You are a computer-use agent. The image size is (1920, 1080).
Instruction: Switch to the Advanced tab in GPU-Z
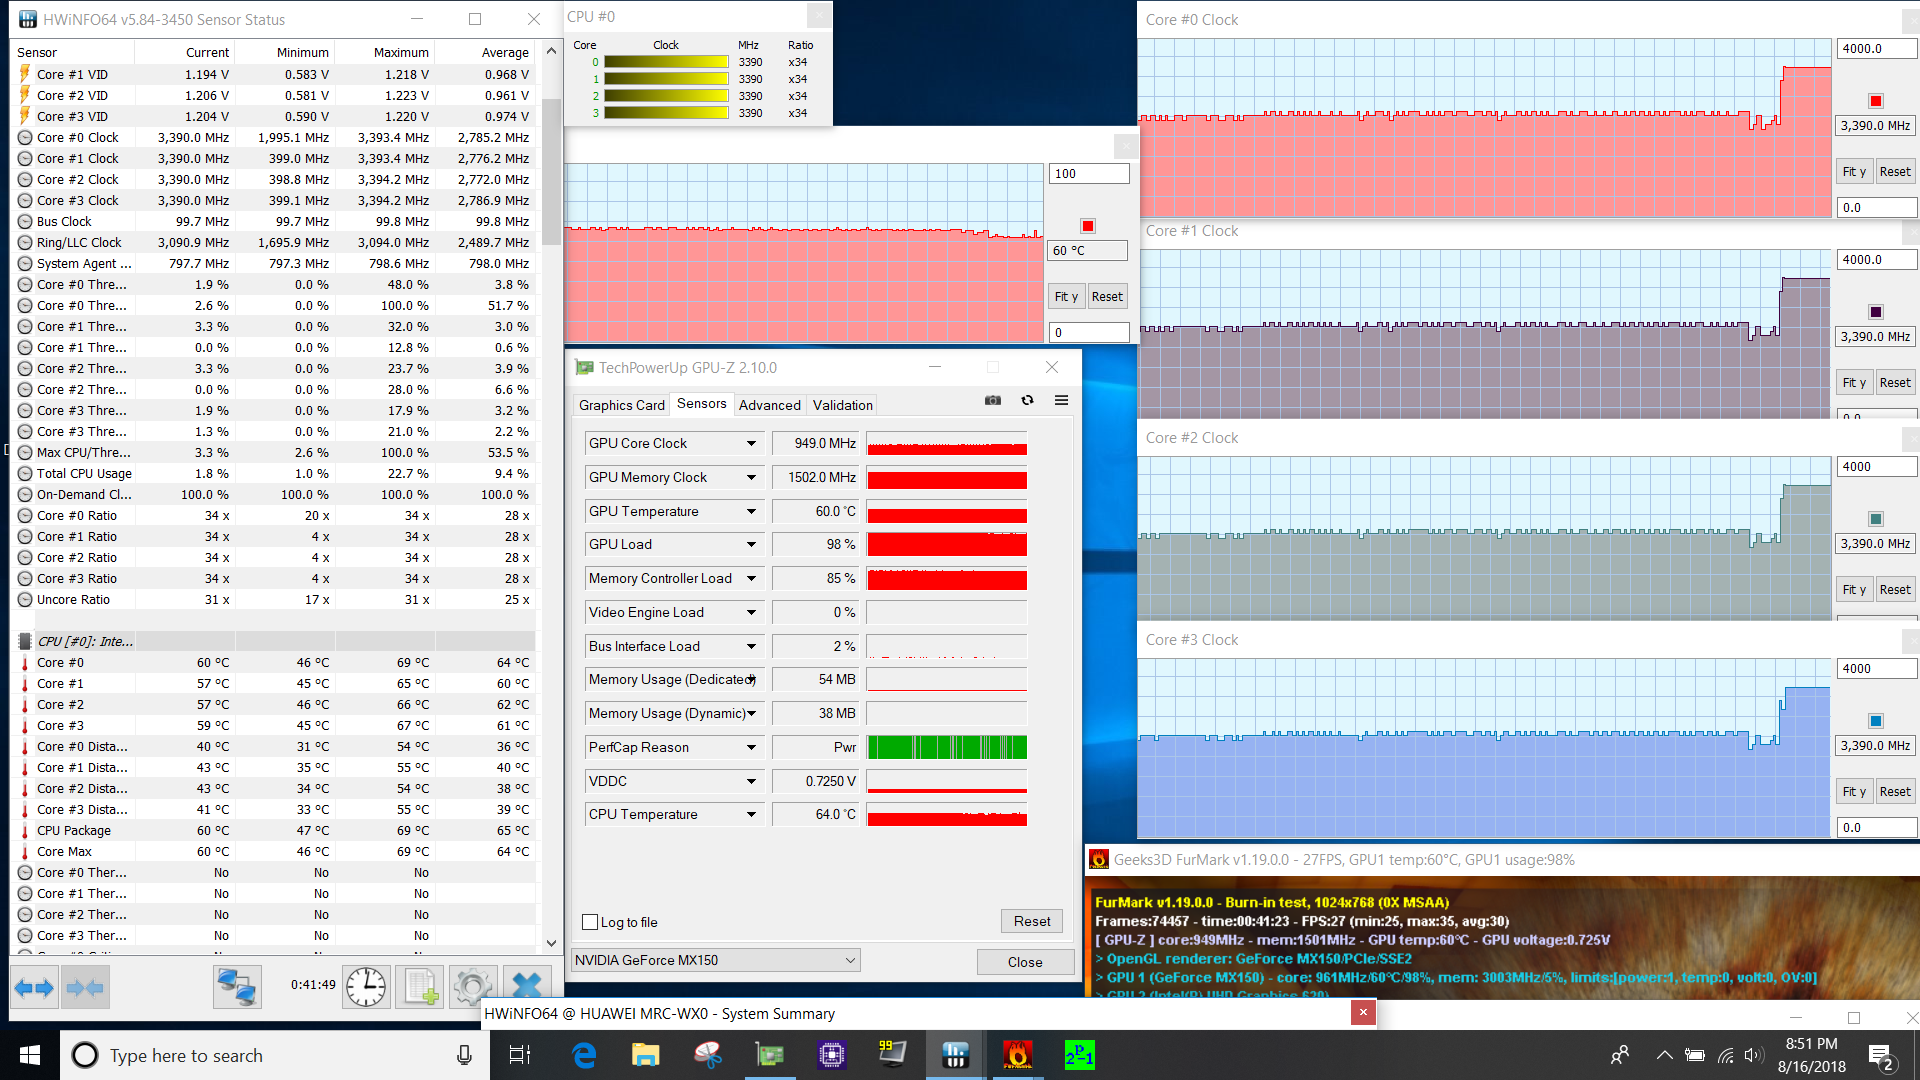click(x=769, y=405)
